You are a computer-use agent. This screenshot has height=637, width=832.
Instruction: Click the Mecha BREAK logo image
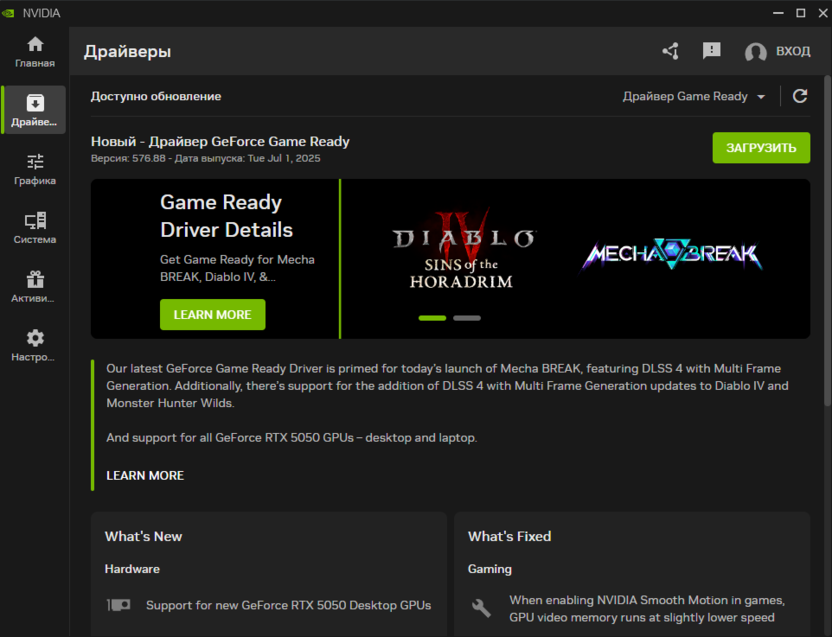(672, 255)
